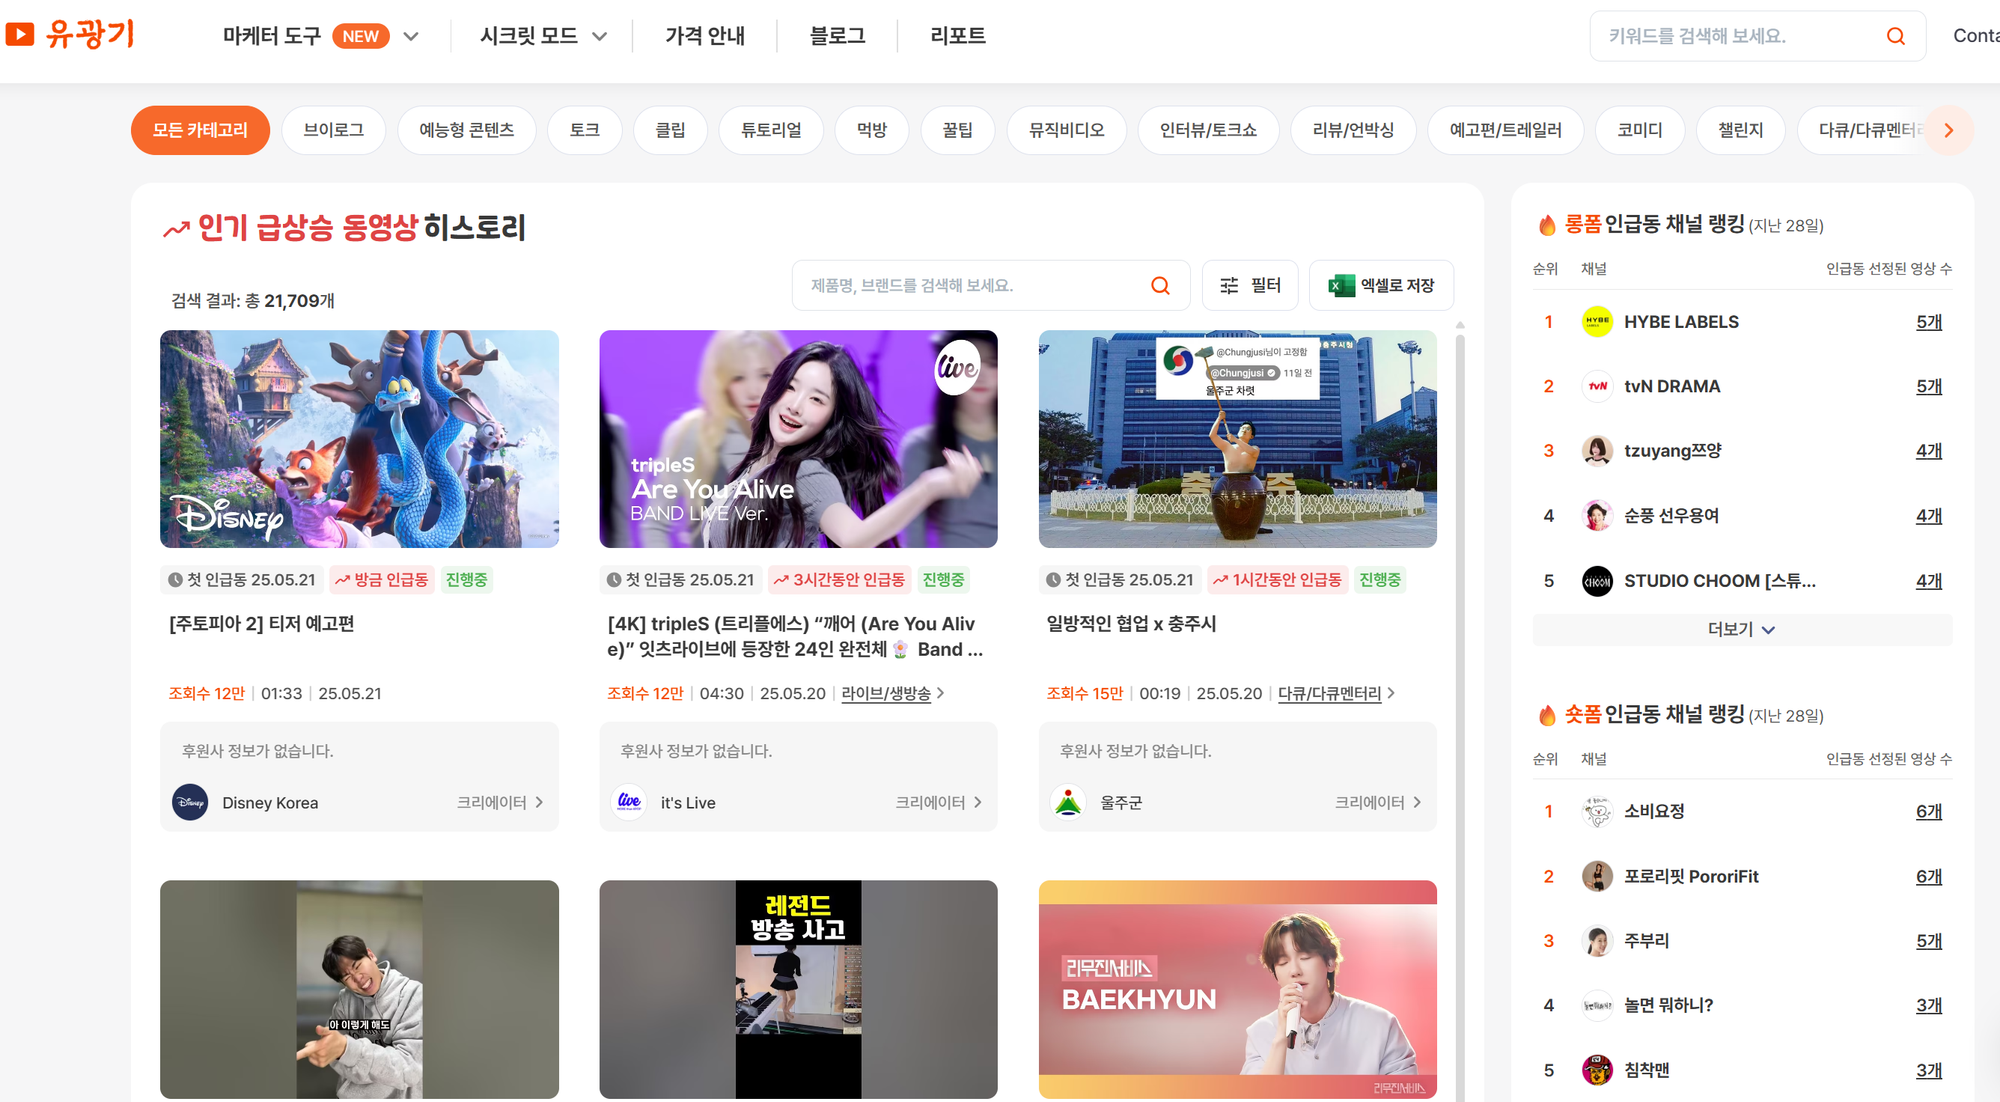Click tzuyang쯔양 channel avatar

click(1597, 451)
